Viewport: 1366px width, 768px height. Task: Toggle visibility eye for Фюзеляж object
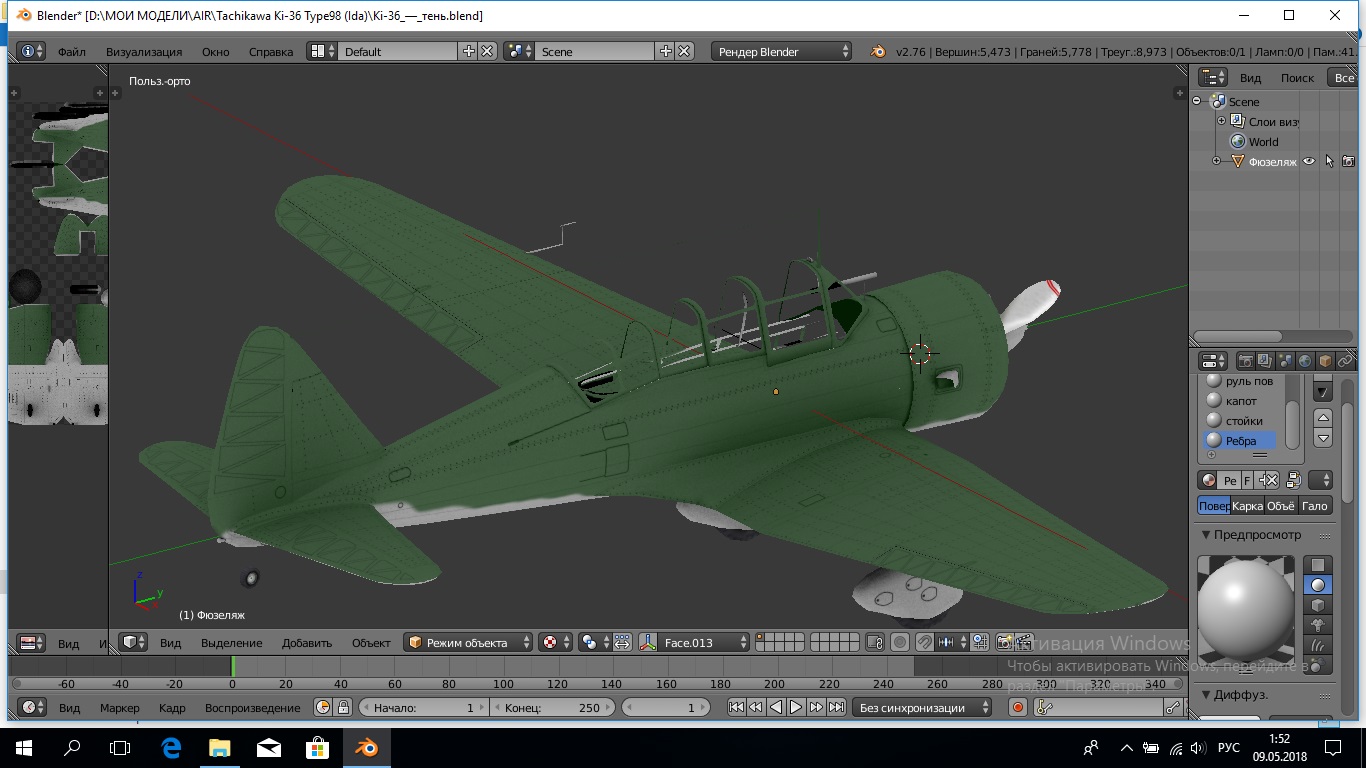[1309, 161]
